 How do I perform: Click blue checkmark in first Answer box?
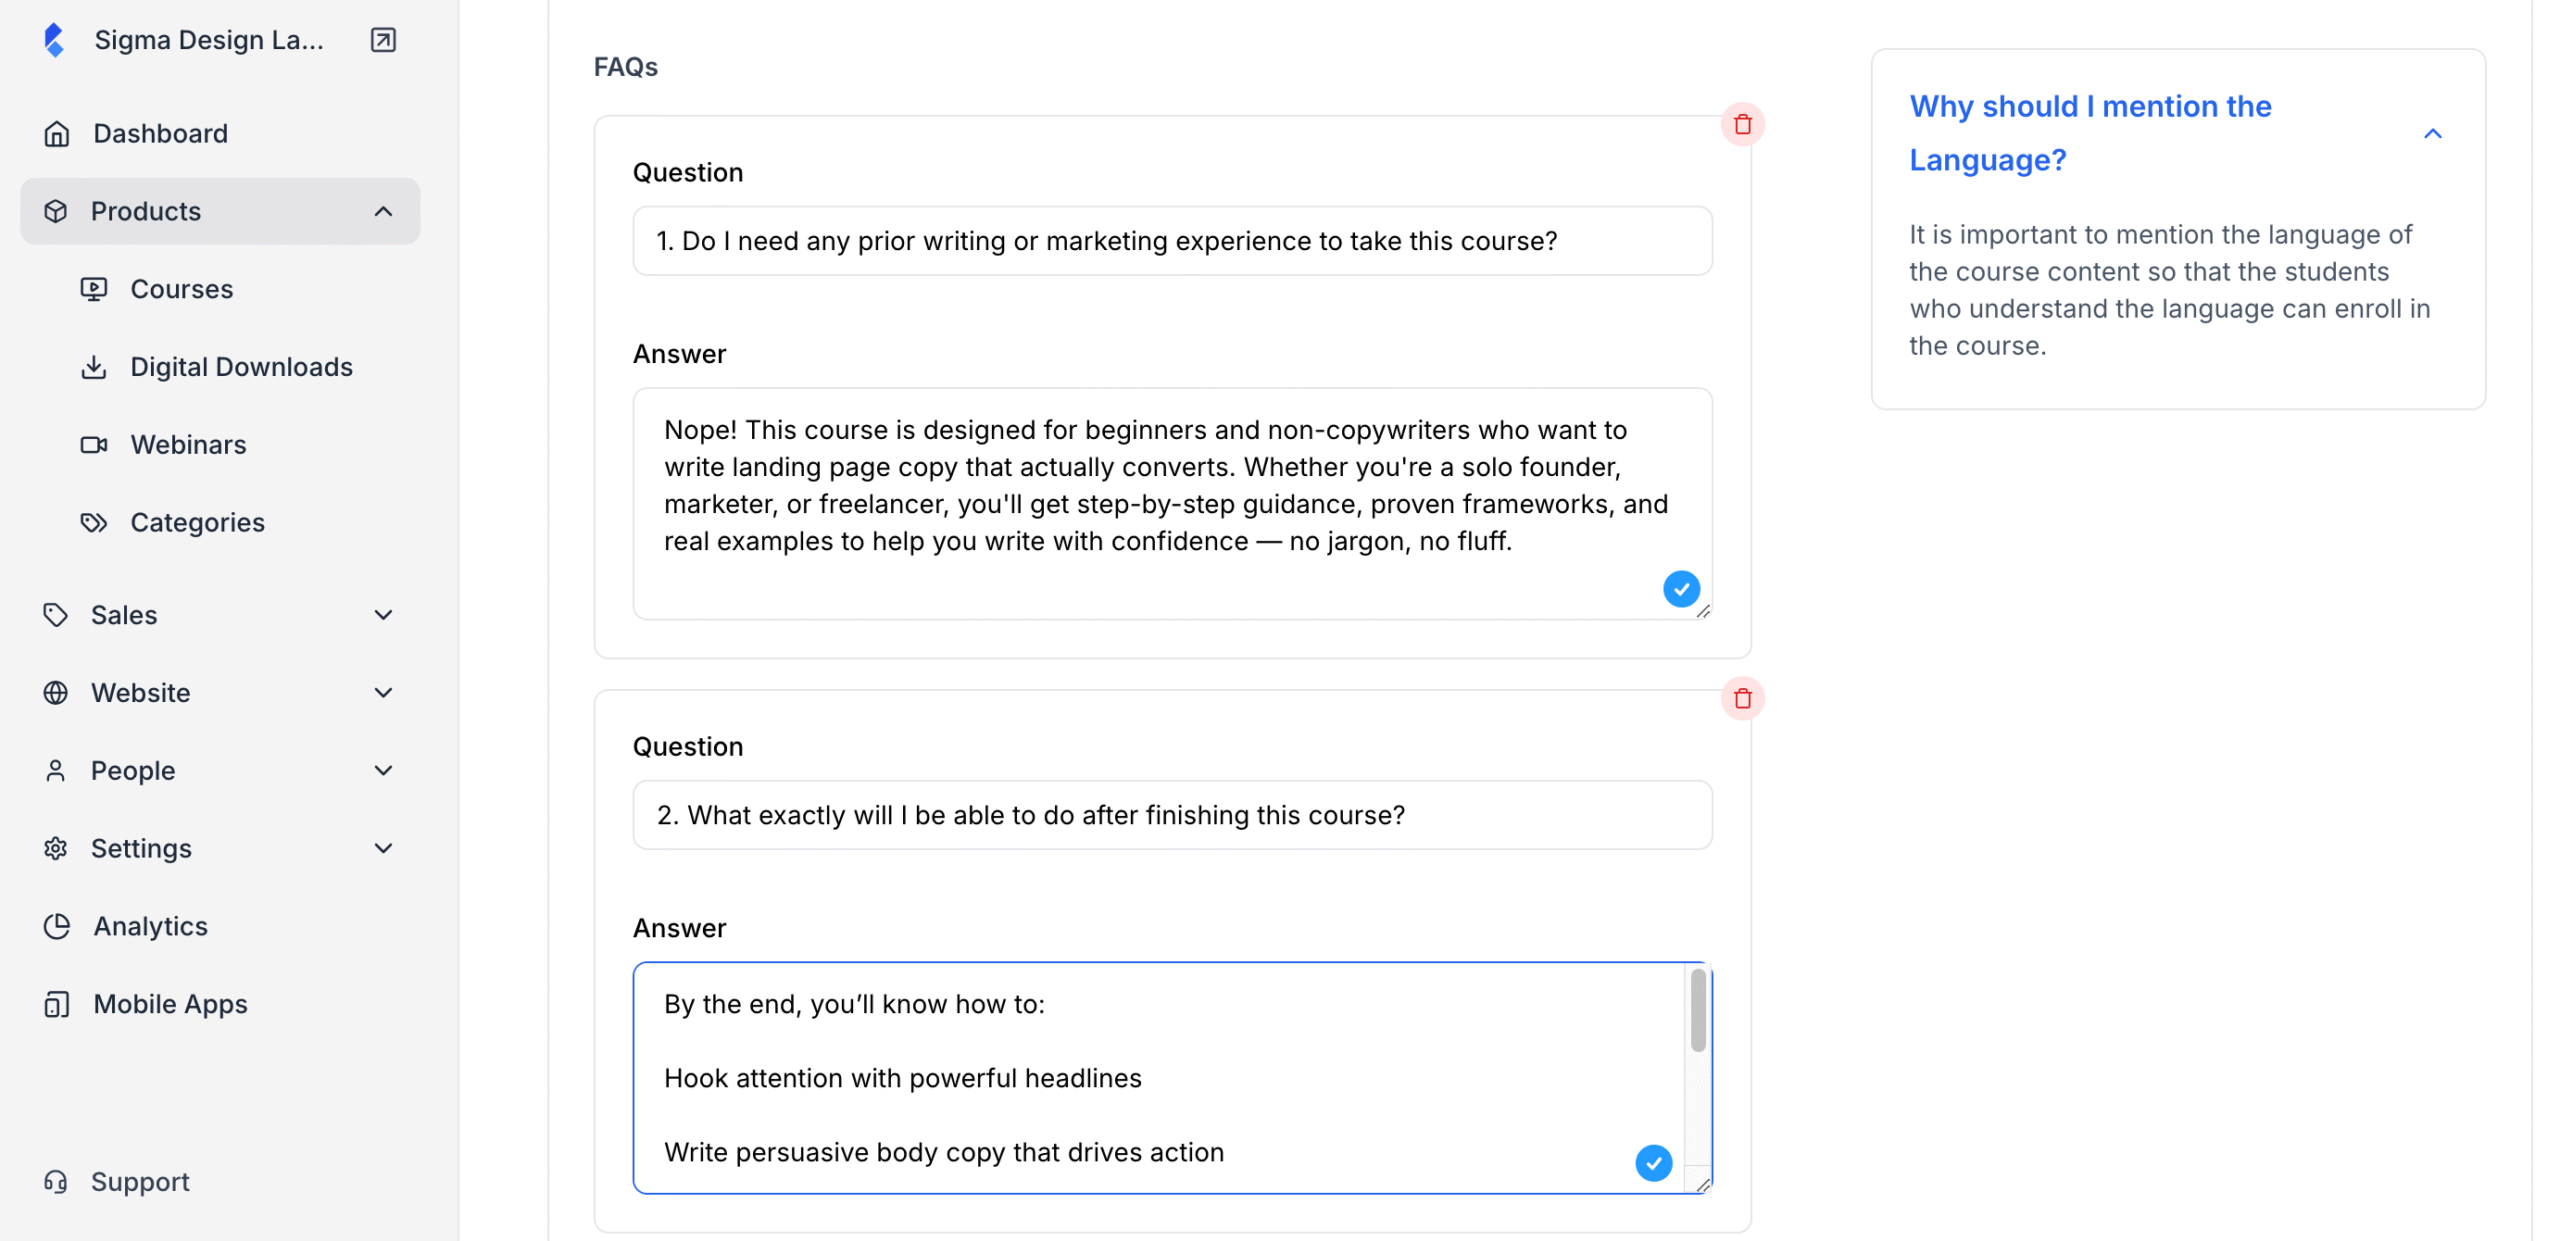pyautogui.click(x=1682, y=590)
